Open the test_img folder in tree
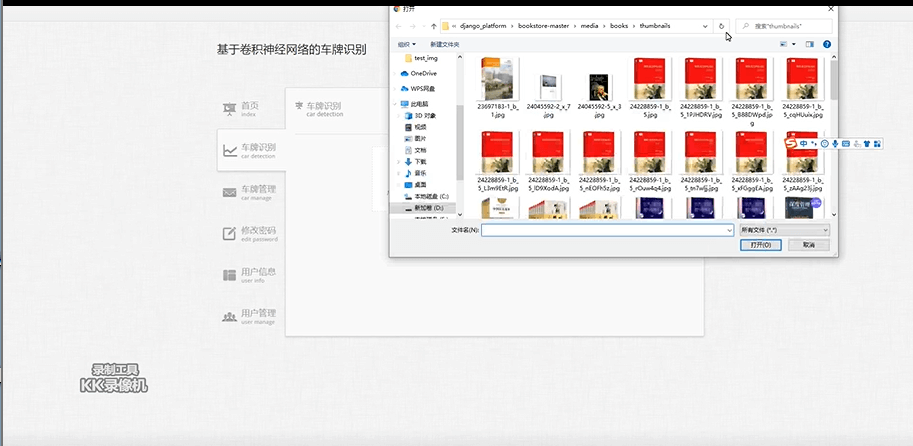This screenshot has width=913, height=446. (421, 58)
